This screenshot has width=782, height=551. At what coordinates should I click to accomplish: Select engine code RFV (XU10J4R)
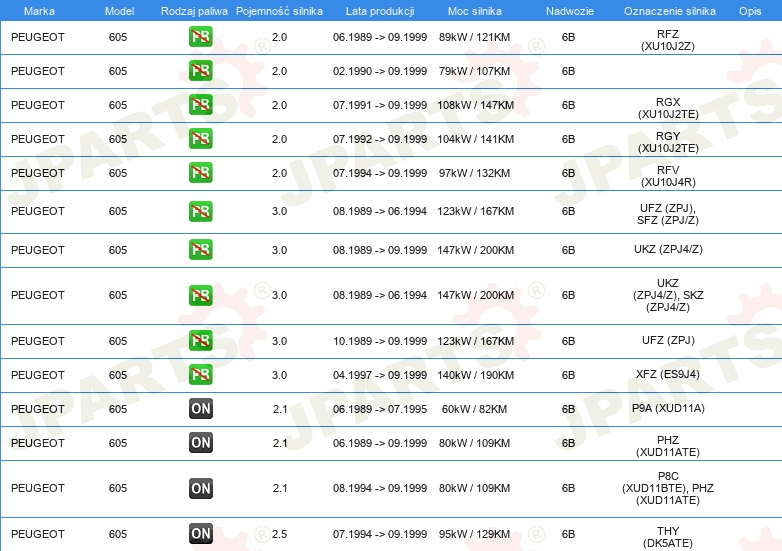tap(668, 176)
